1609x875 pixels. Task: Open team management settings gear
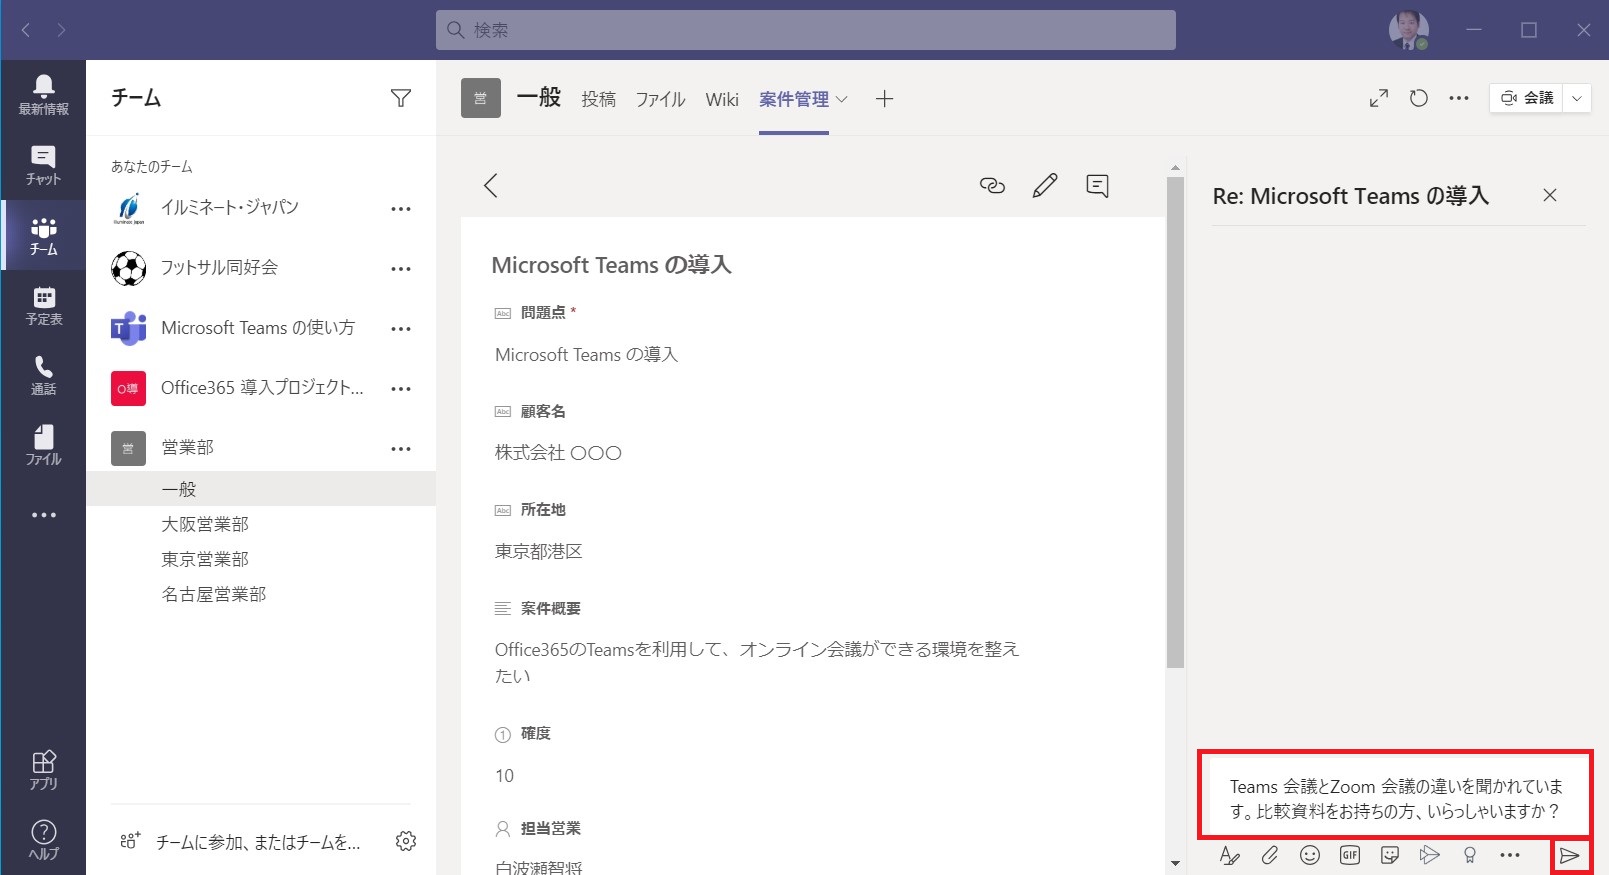point(406,841)
